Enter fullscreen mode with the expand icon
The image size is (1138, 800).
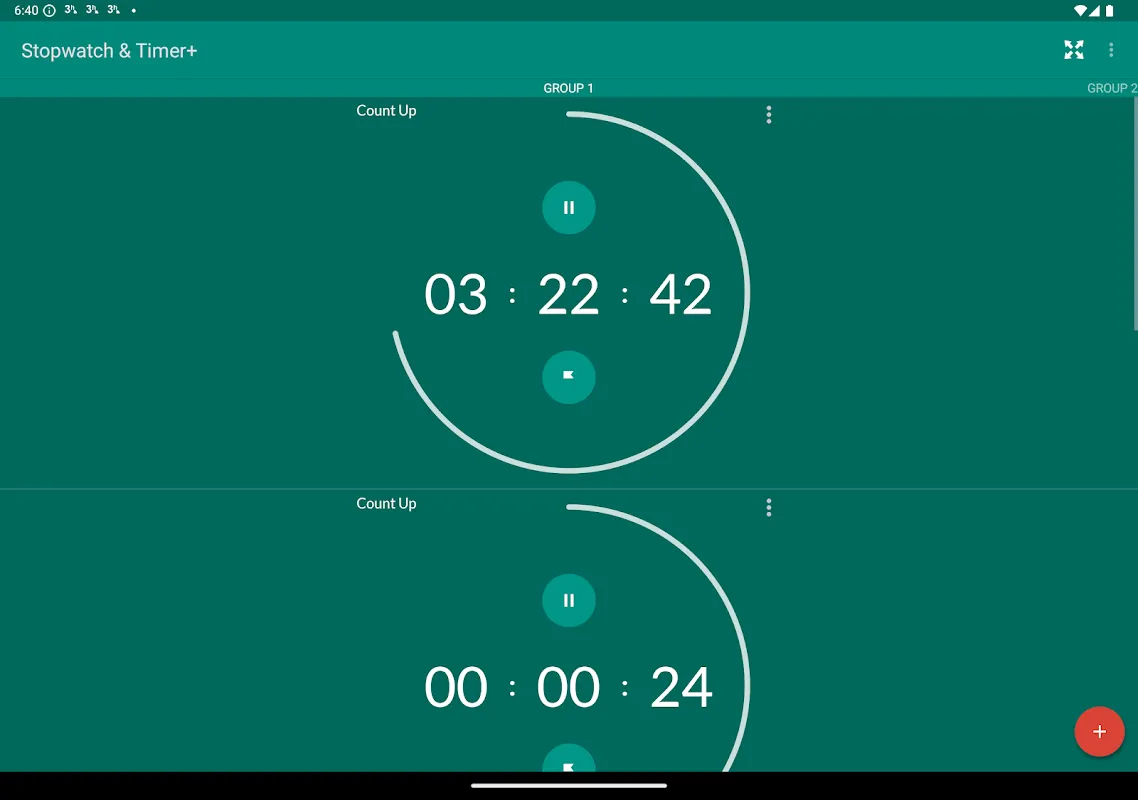(1073, 50)
